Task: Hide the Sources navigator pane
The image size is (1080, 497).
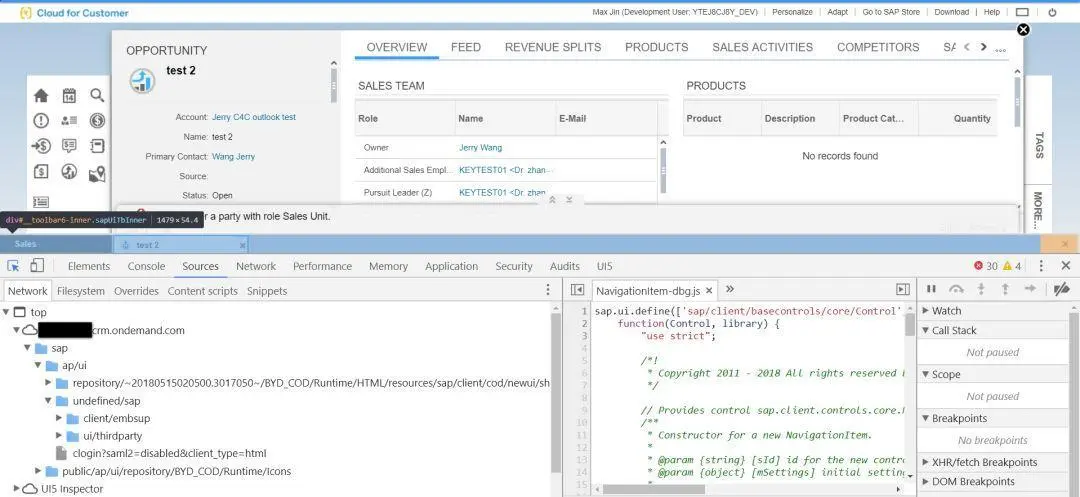Action: pyautogui.click(x=578, y=290)
